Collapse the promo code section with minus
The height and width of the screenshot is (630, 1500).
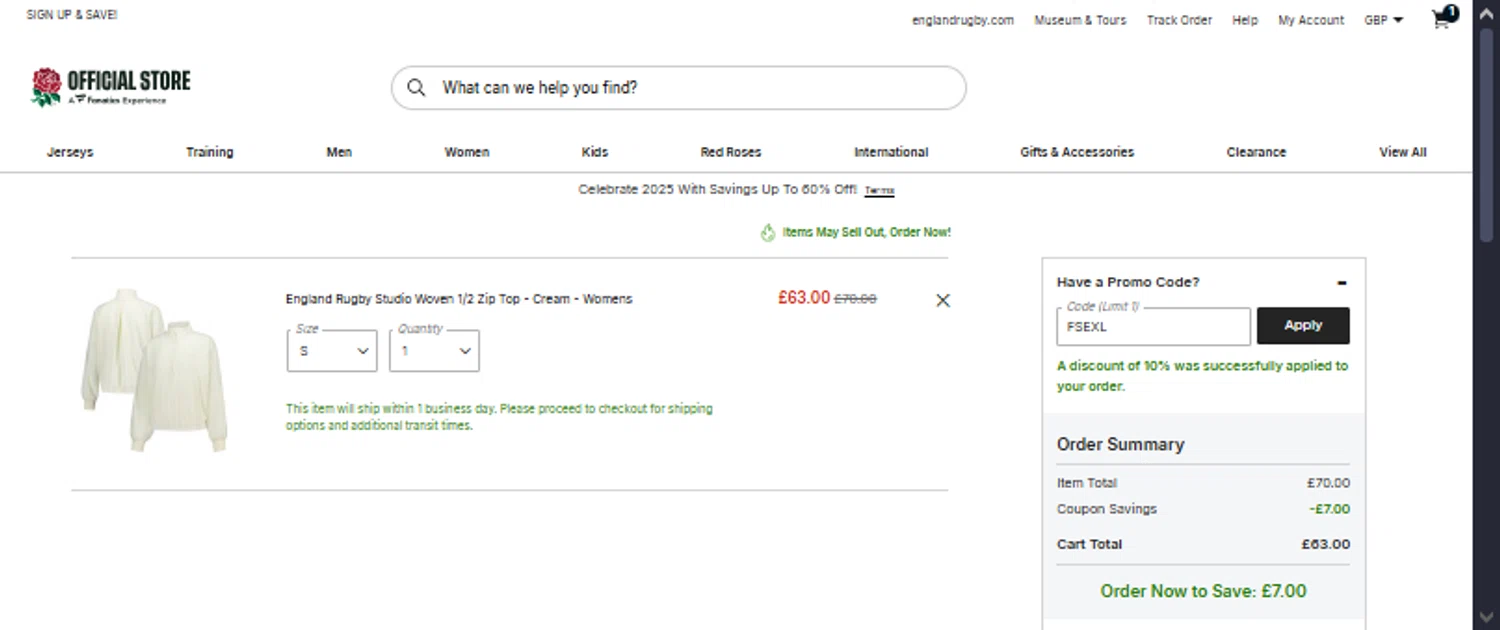[x=1341, y=283]
